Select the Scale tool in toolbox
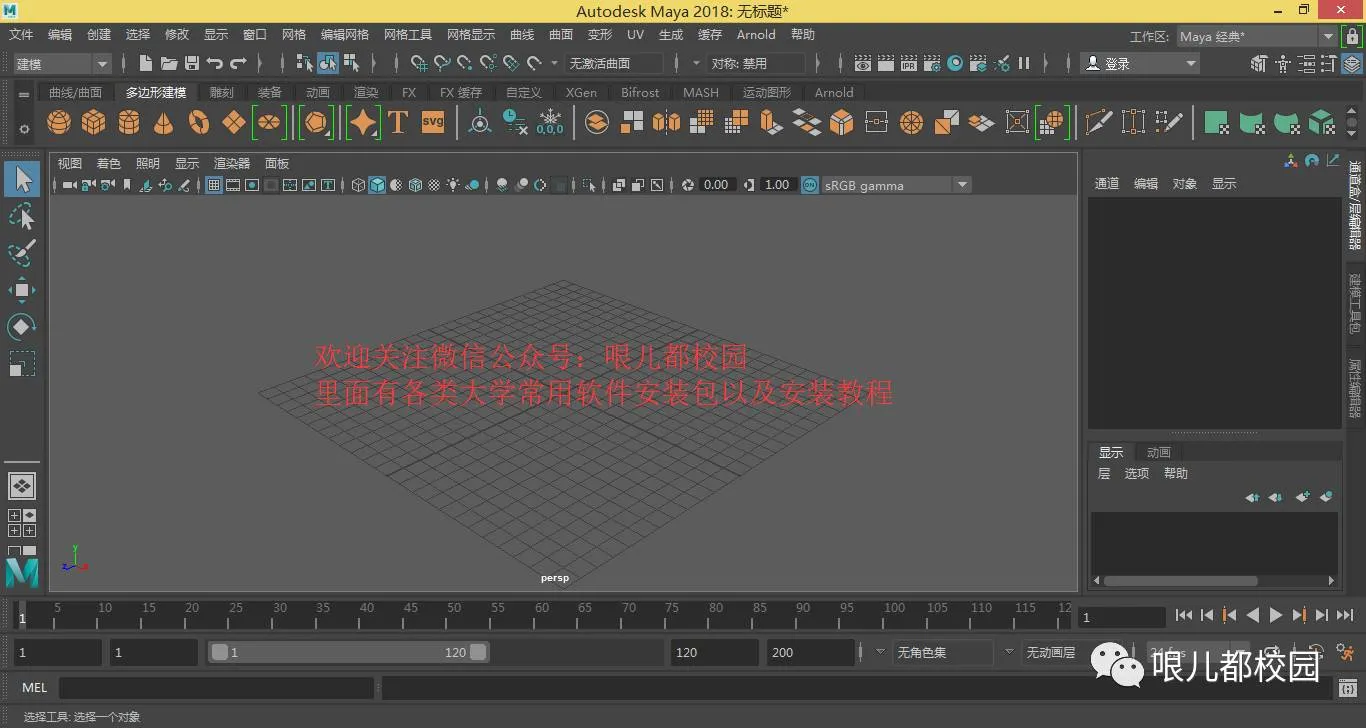The width and height of the screenshot is (1366, 728). coord(22,364)
